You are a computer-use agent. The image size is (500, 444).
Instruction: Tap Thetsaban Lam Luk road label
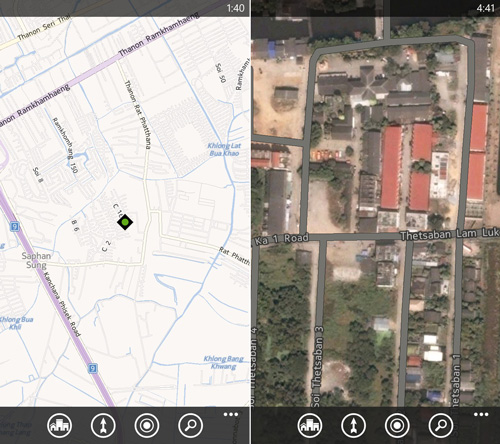(450, 234)
